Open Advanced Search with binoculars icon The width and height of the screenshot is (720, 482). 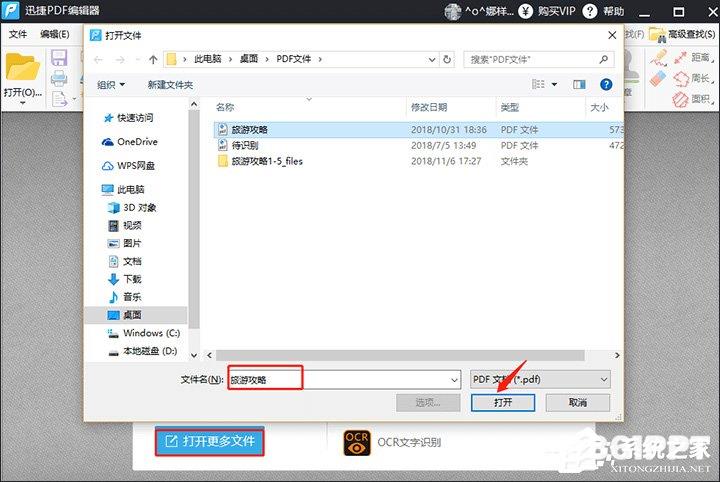coord(683,34)
